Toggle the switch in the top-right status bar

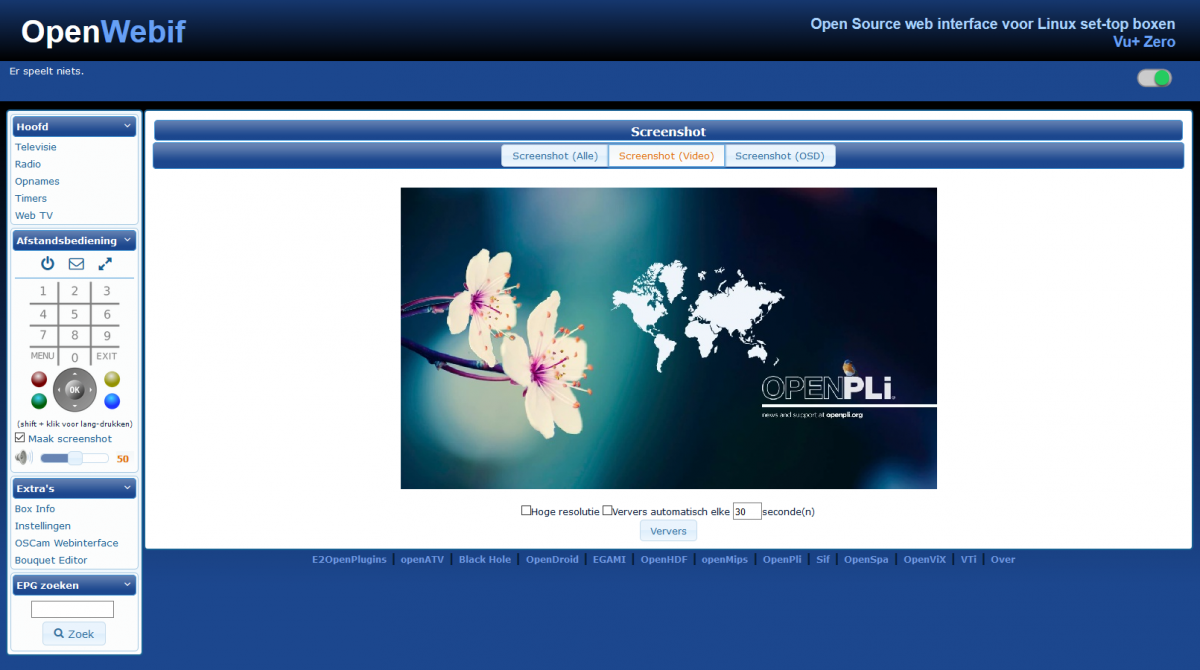[1154, 76]
